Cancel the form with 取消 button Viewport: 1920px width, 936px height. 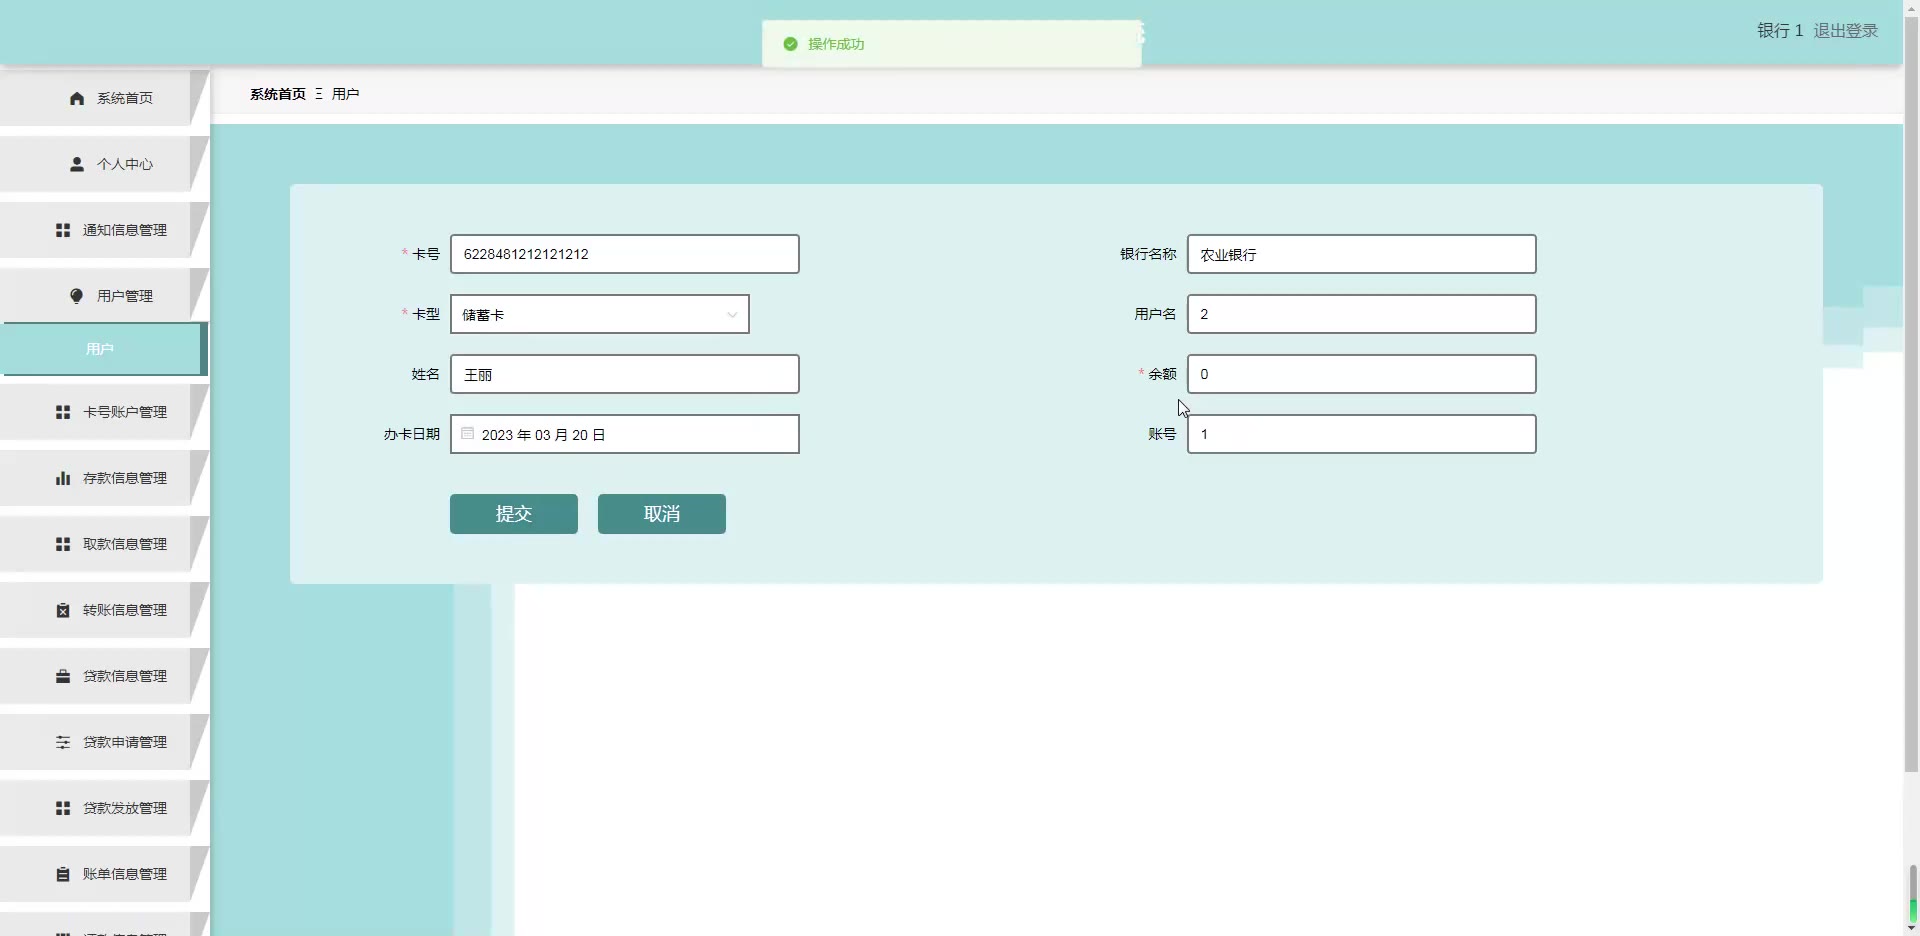click(662, 514)
